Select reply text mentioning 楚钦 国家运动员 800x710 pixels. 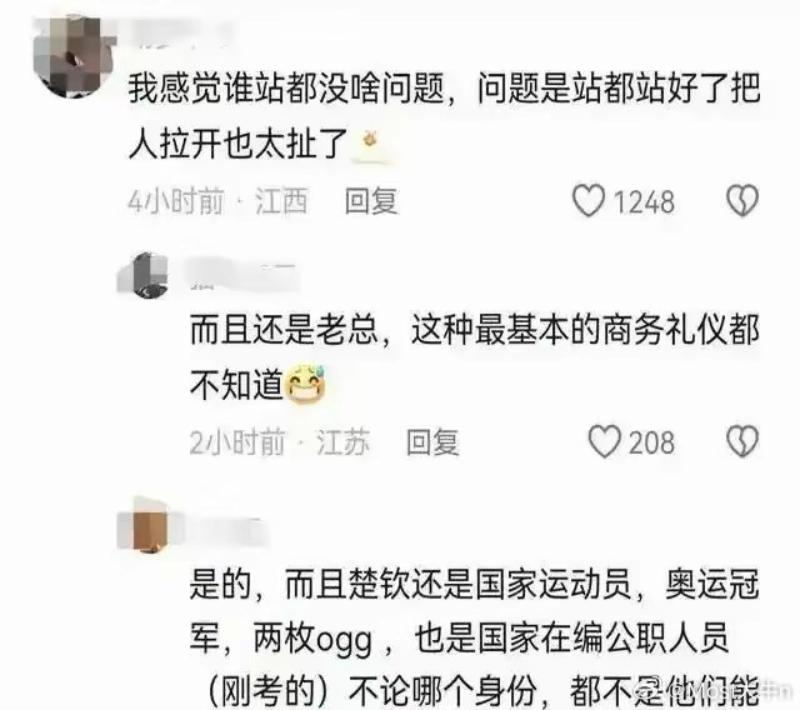coord(474,638)
